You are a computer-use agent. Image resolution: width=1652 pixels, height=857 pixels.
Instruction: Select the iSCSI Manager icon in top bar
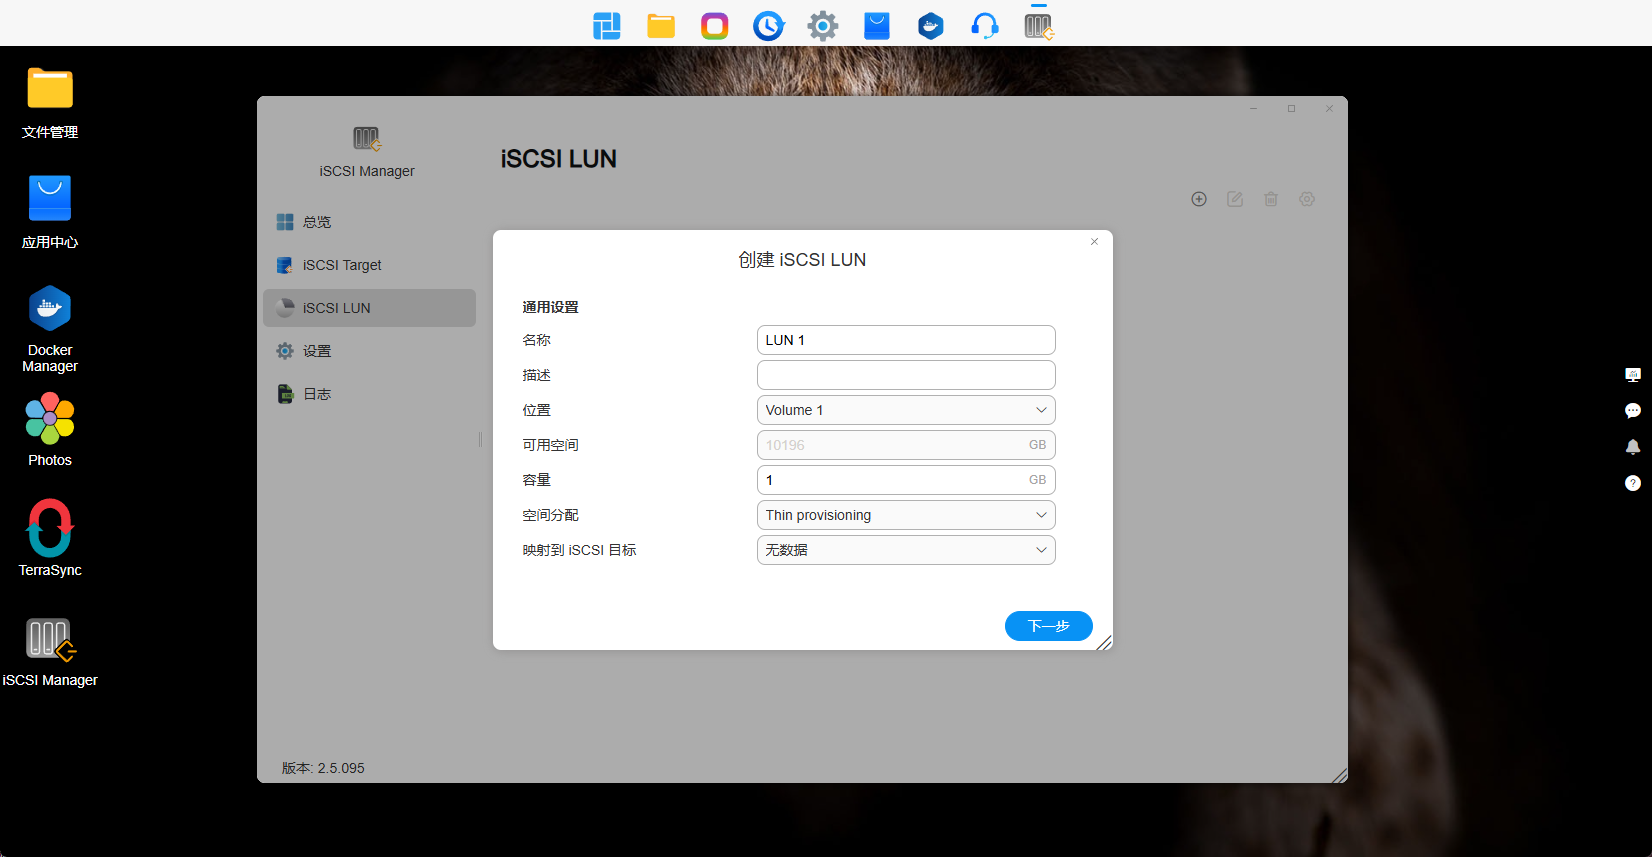tap(1039, 26)
